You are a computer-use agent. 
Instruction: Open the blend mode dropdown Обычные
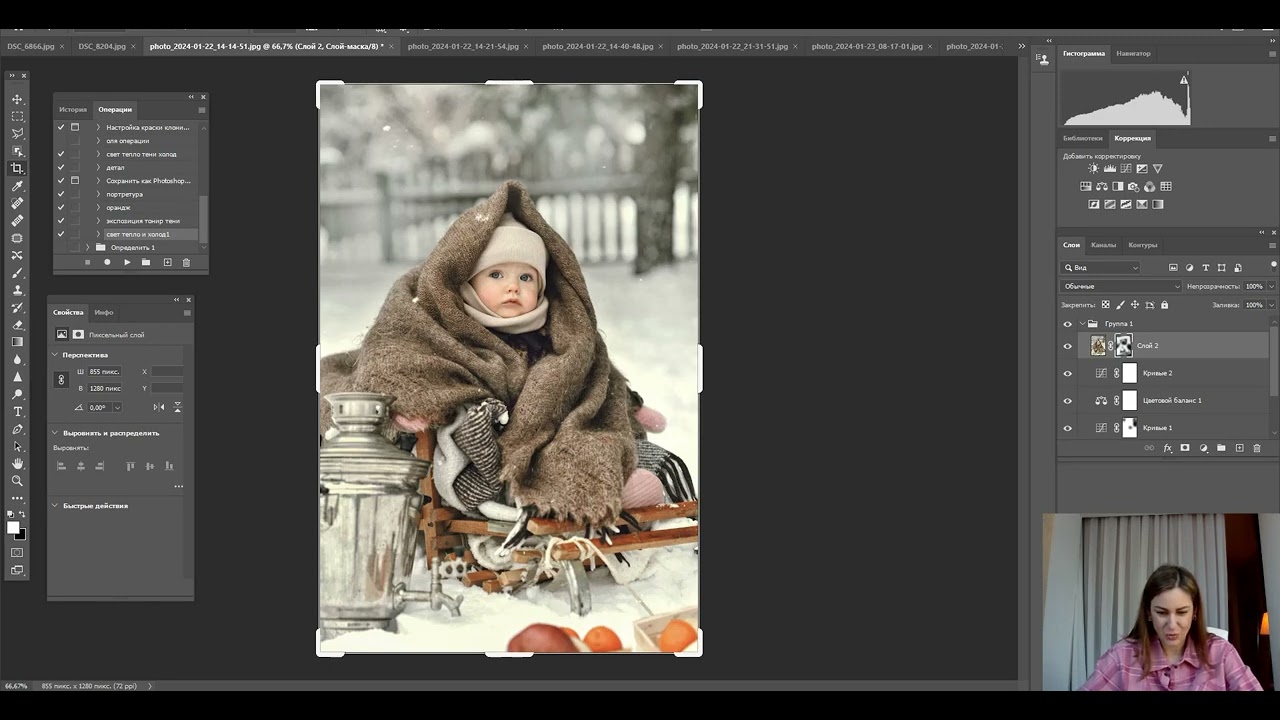click(1121, 286)
